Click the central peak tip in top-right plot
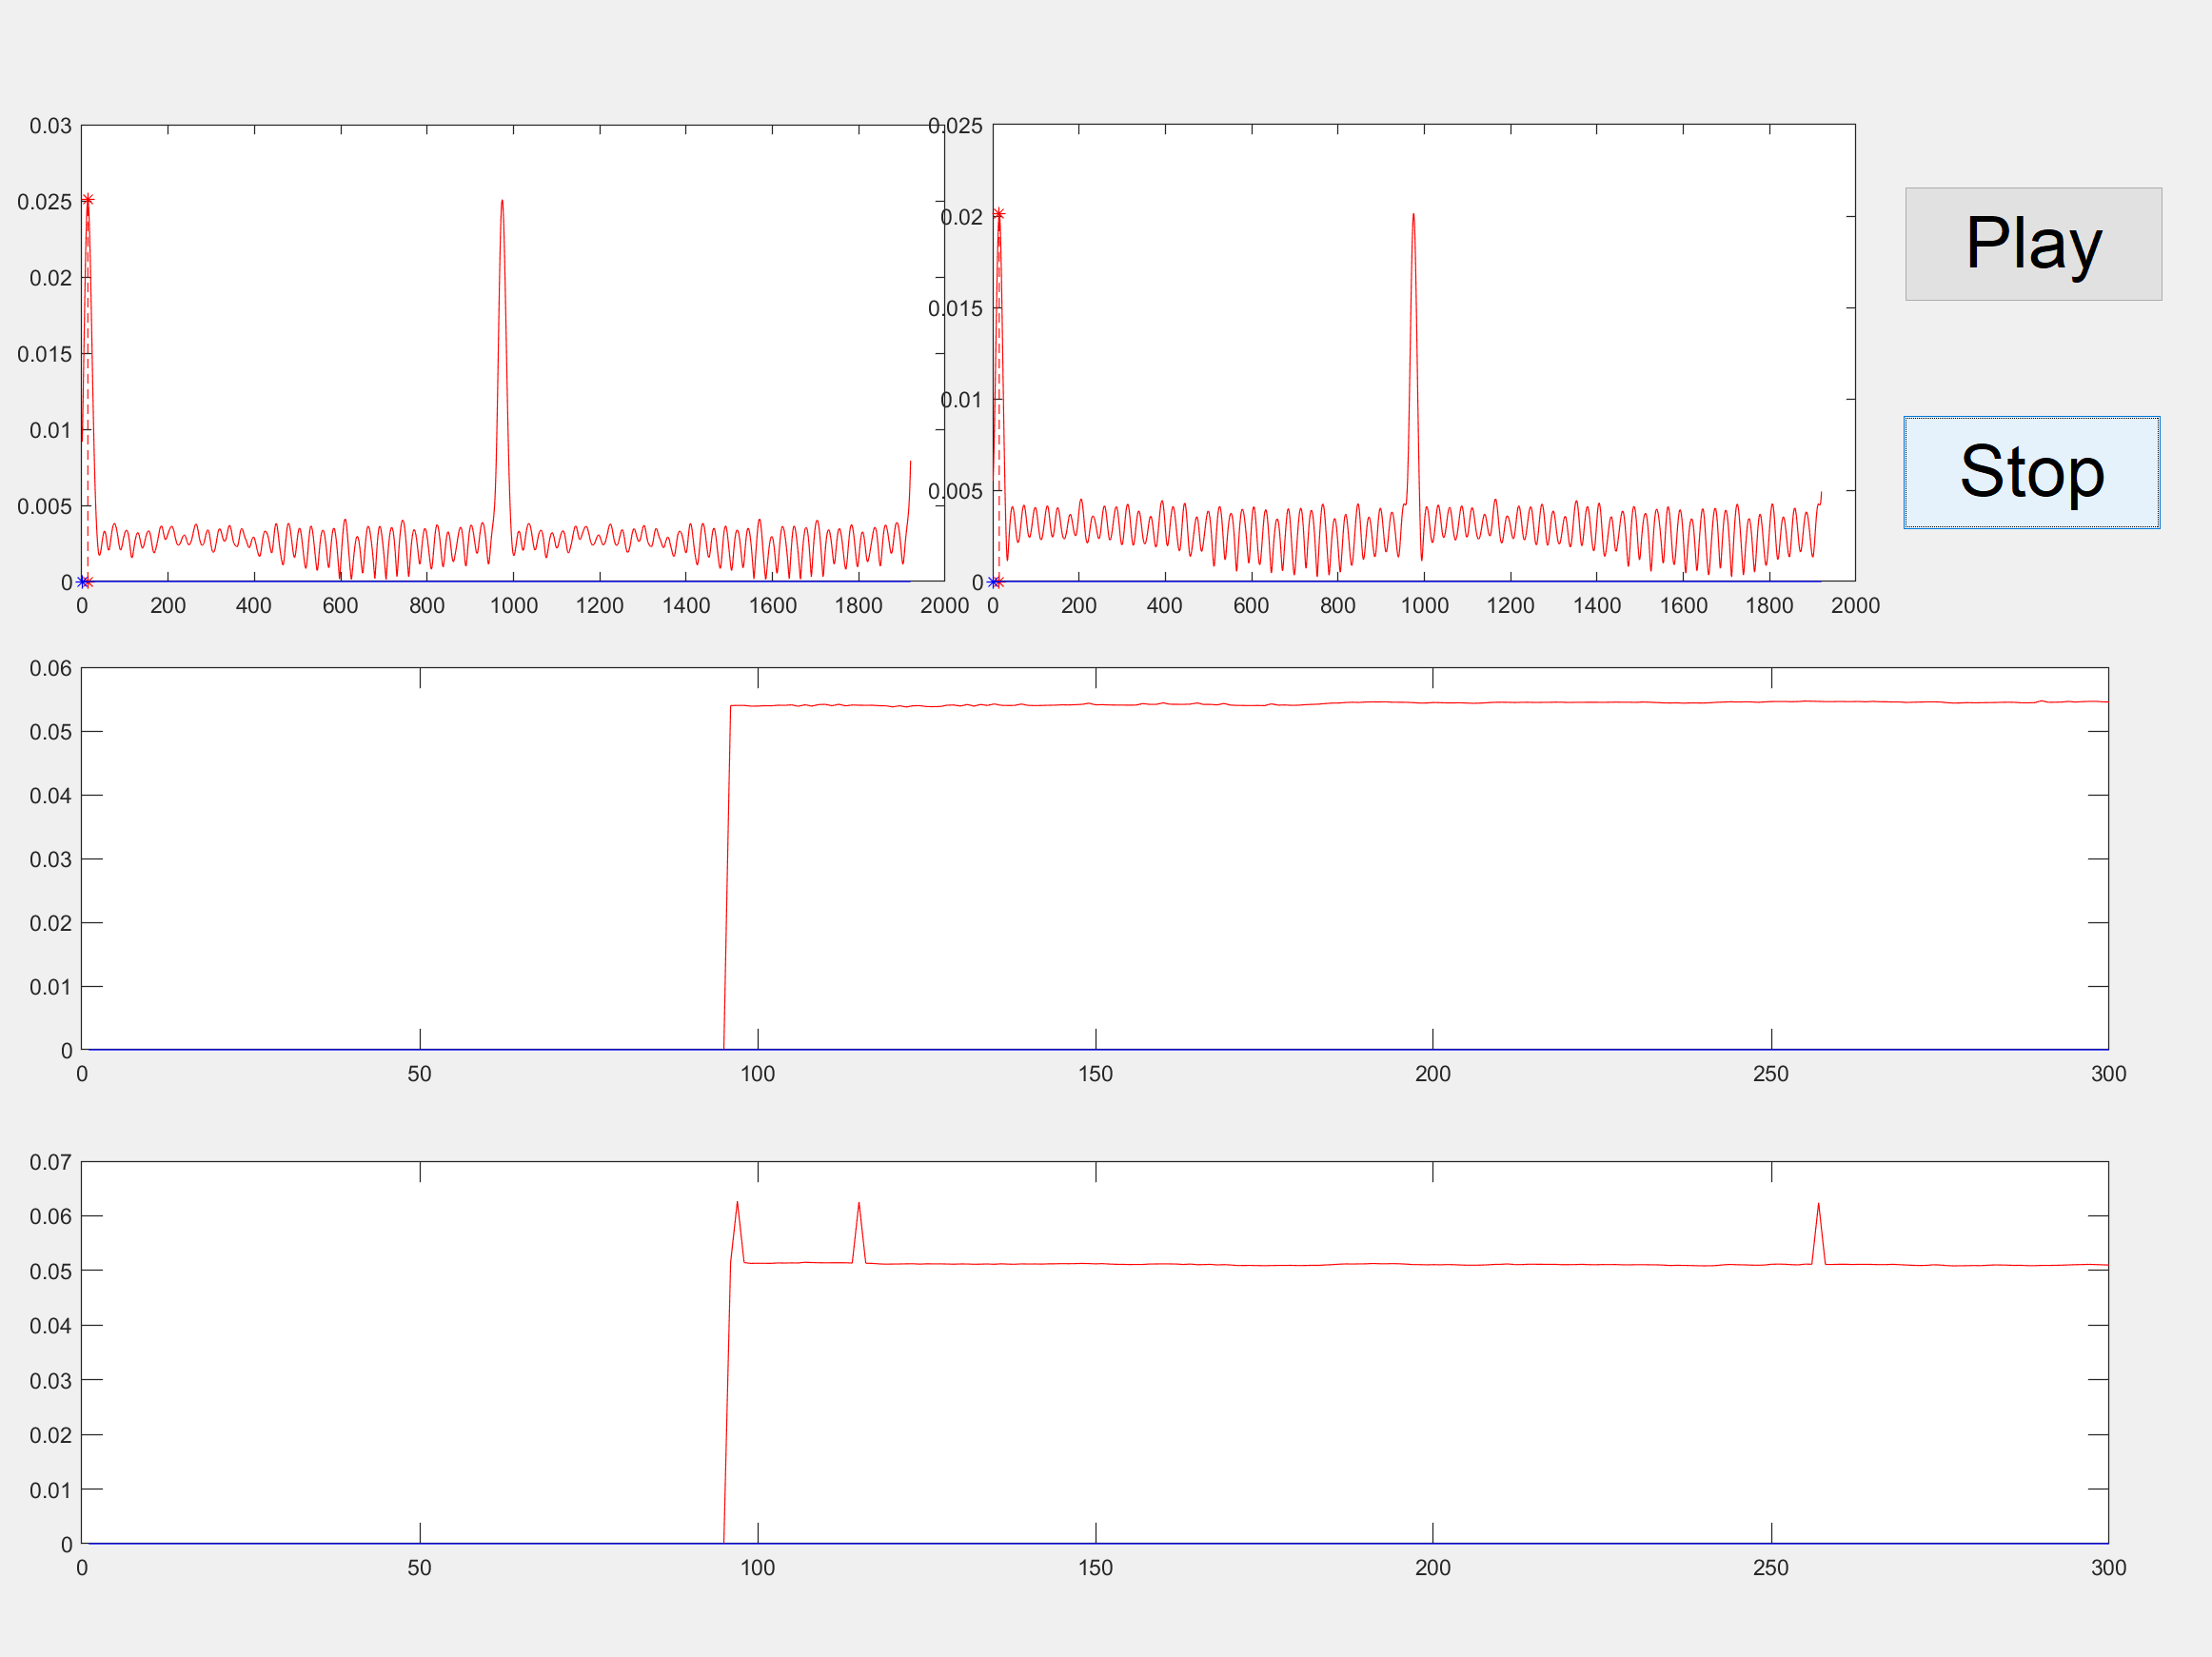Screen dimensions: 2212x1657 pyautogui.click(x=1413, y=215)
